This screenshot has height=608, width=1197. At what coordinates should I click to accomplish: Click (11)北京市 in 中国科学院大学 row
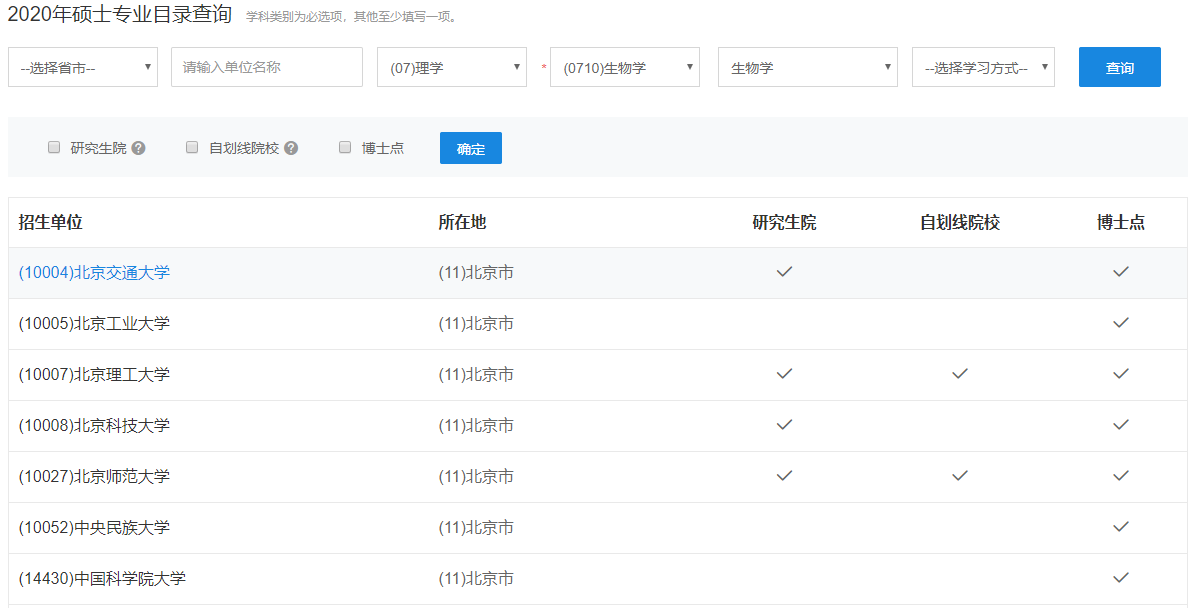(x=476, y=579)
